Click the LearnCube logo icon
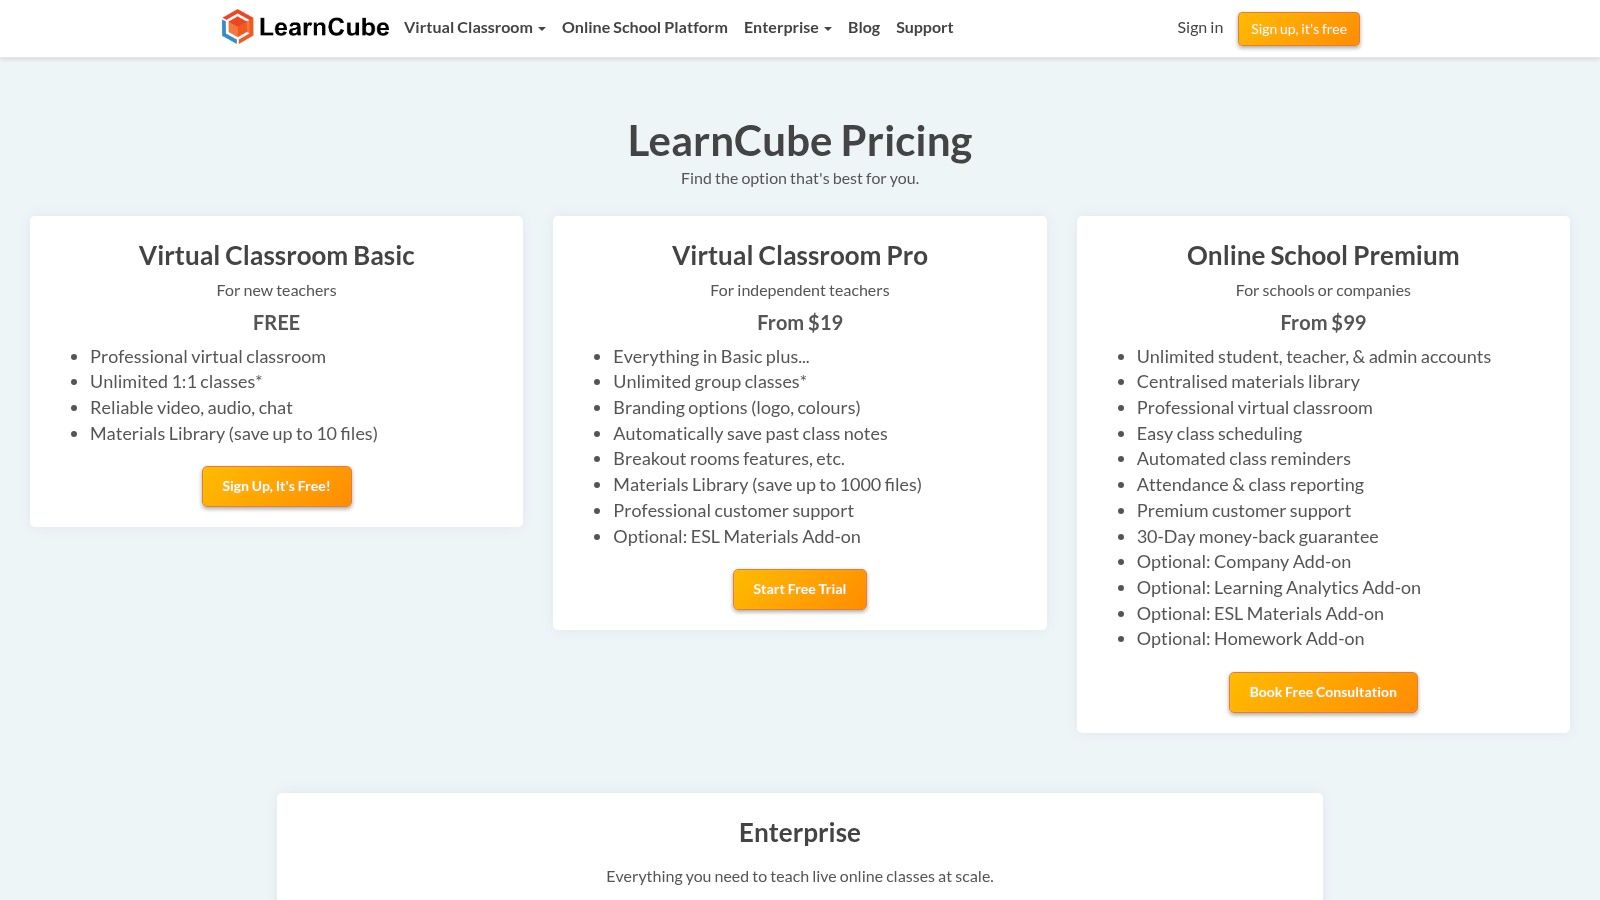 coord(237,27)
